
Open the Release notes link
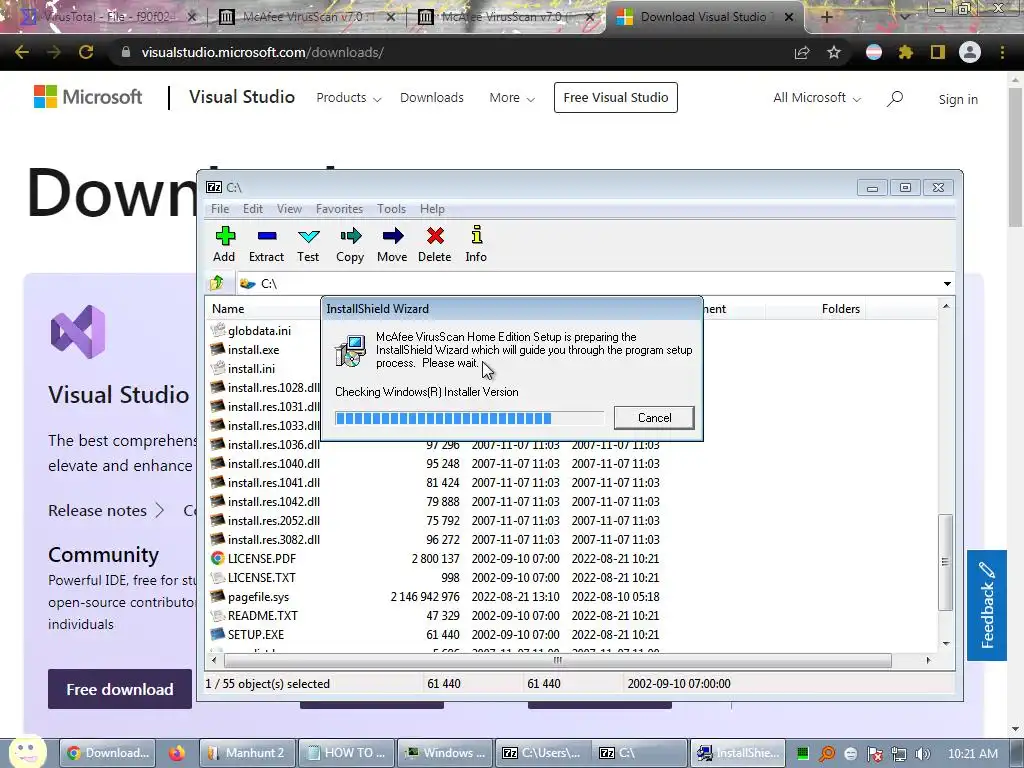point(106,511)
